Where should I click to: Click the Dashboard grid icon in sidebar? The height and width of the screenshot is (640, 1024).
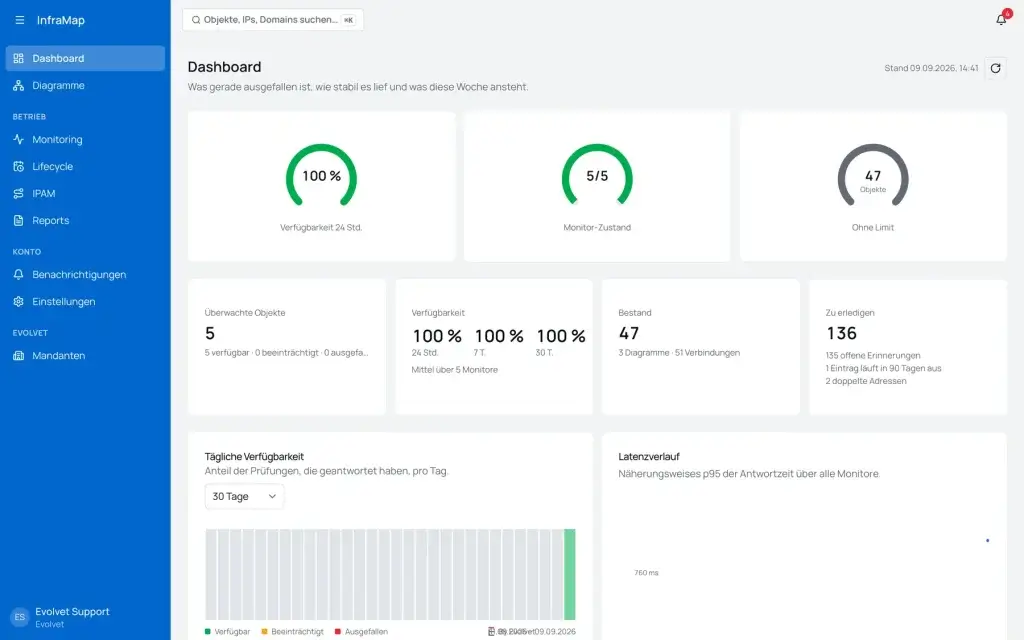point(18,58)
